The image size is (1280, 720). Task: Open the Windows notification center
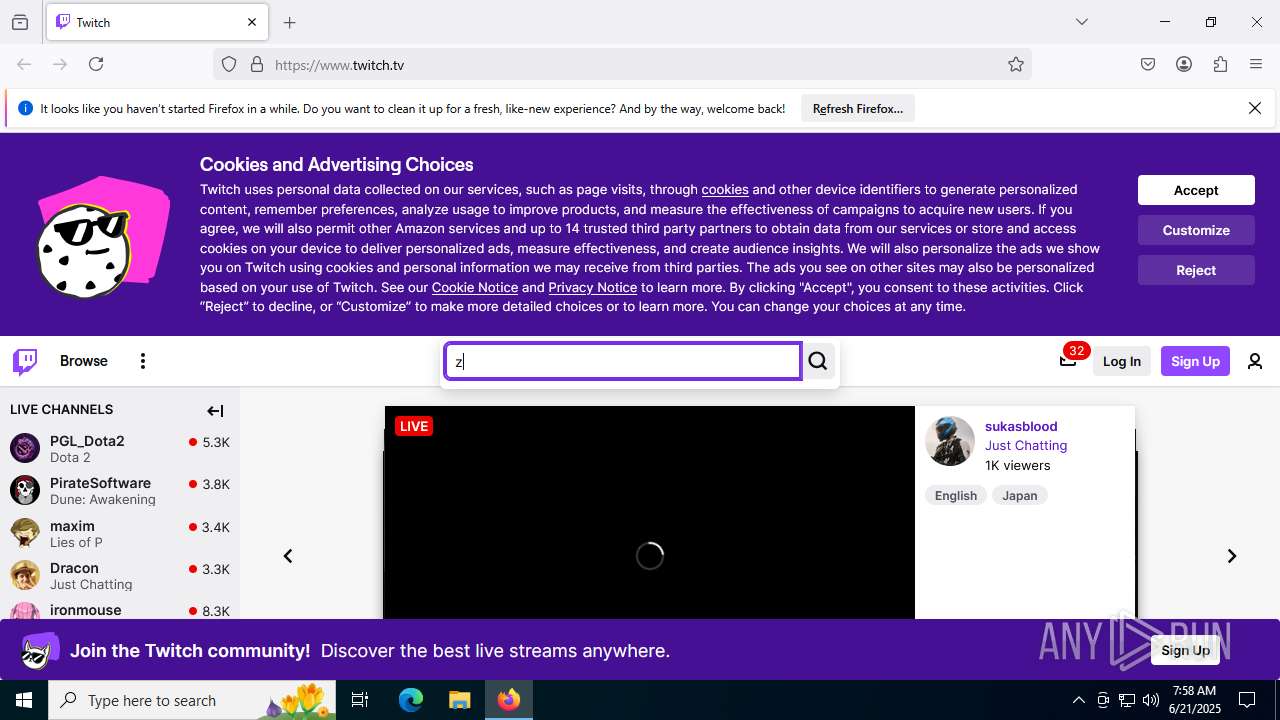[1247, 700]
